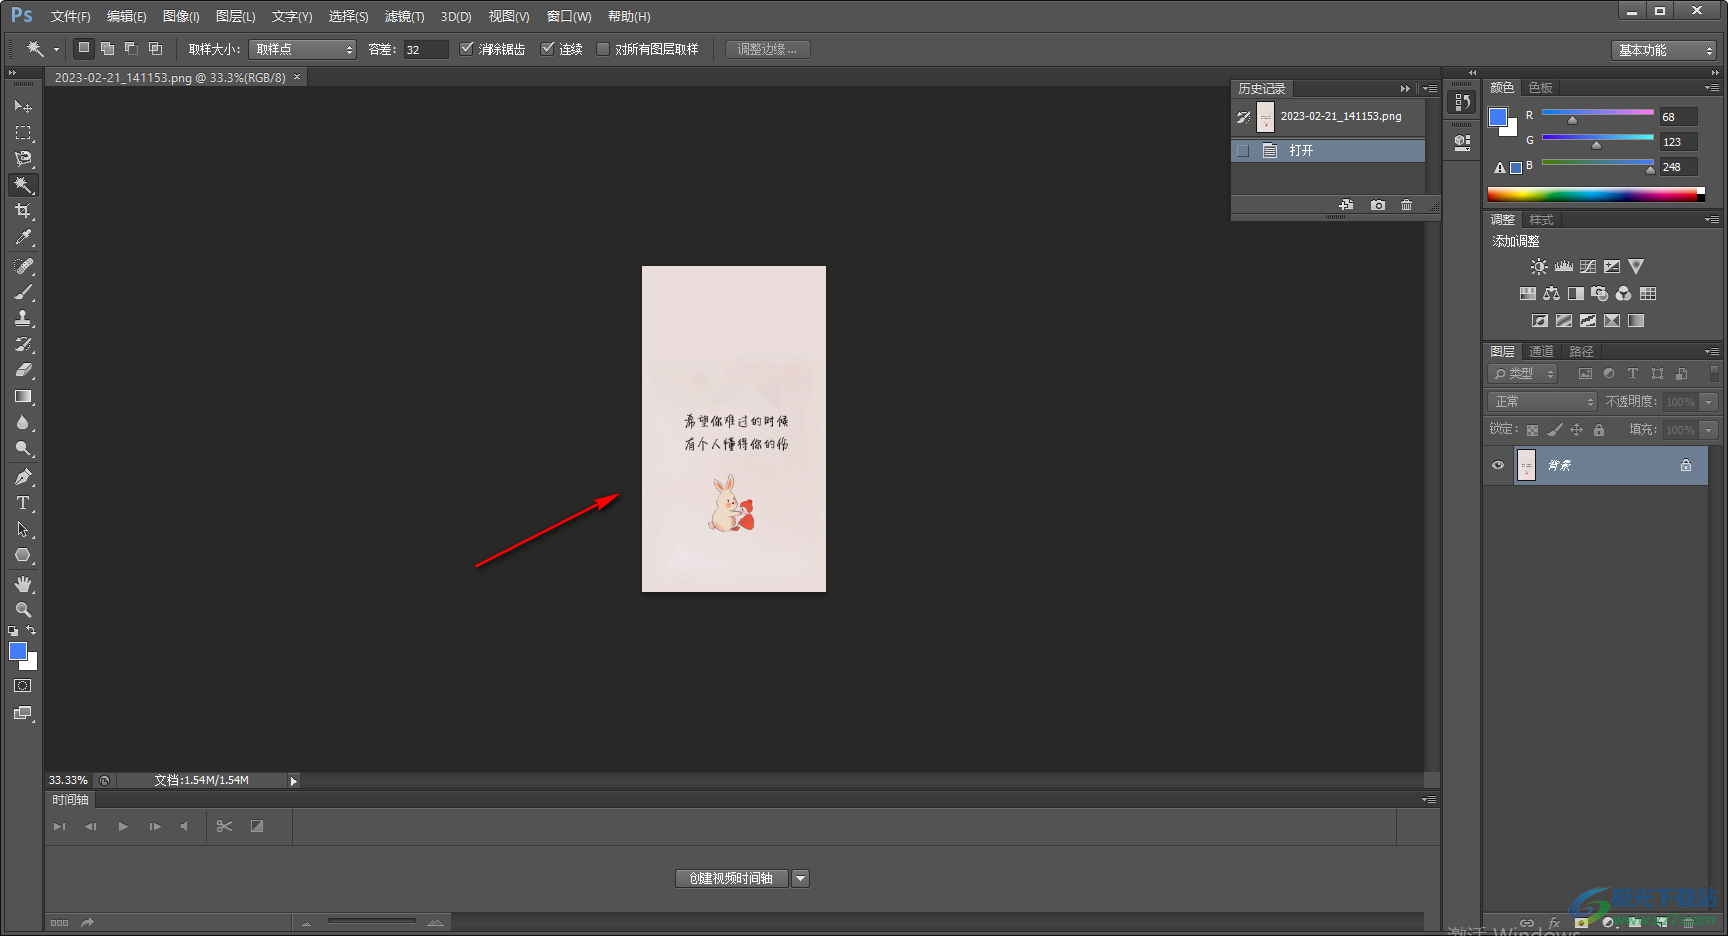Toggle 连续 contiguous checkbox
The width and height of the screenshot is (1728, 936).
tap(547, 48)
